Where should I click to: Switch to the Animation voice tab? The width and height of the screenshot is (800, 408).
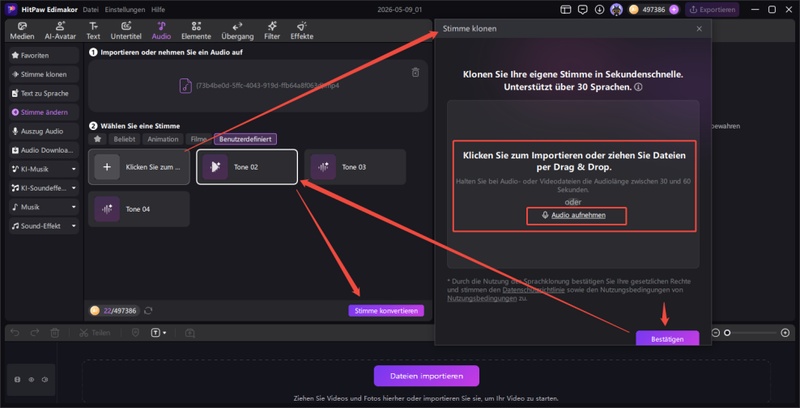[x=163, y=139]
